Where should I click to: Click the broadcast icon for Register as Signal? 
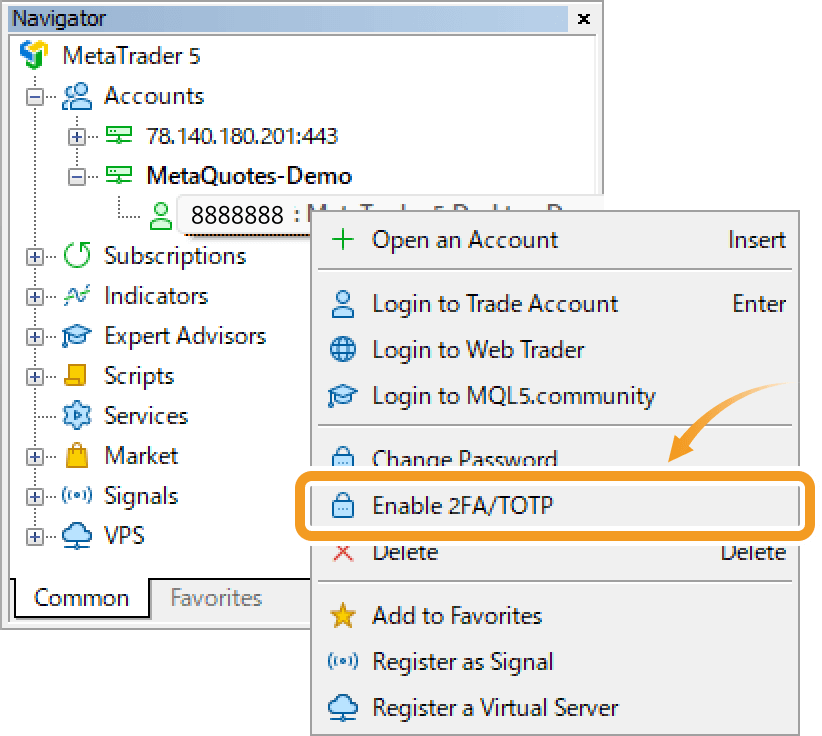343,661
